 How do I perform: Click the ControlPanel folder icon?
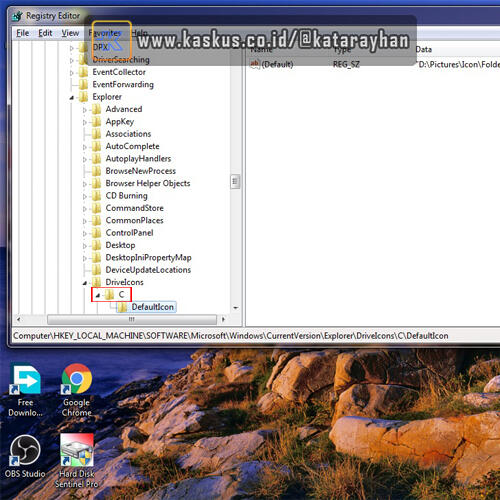(x=96, y=232)
